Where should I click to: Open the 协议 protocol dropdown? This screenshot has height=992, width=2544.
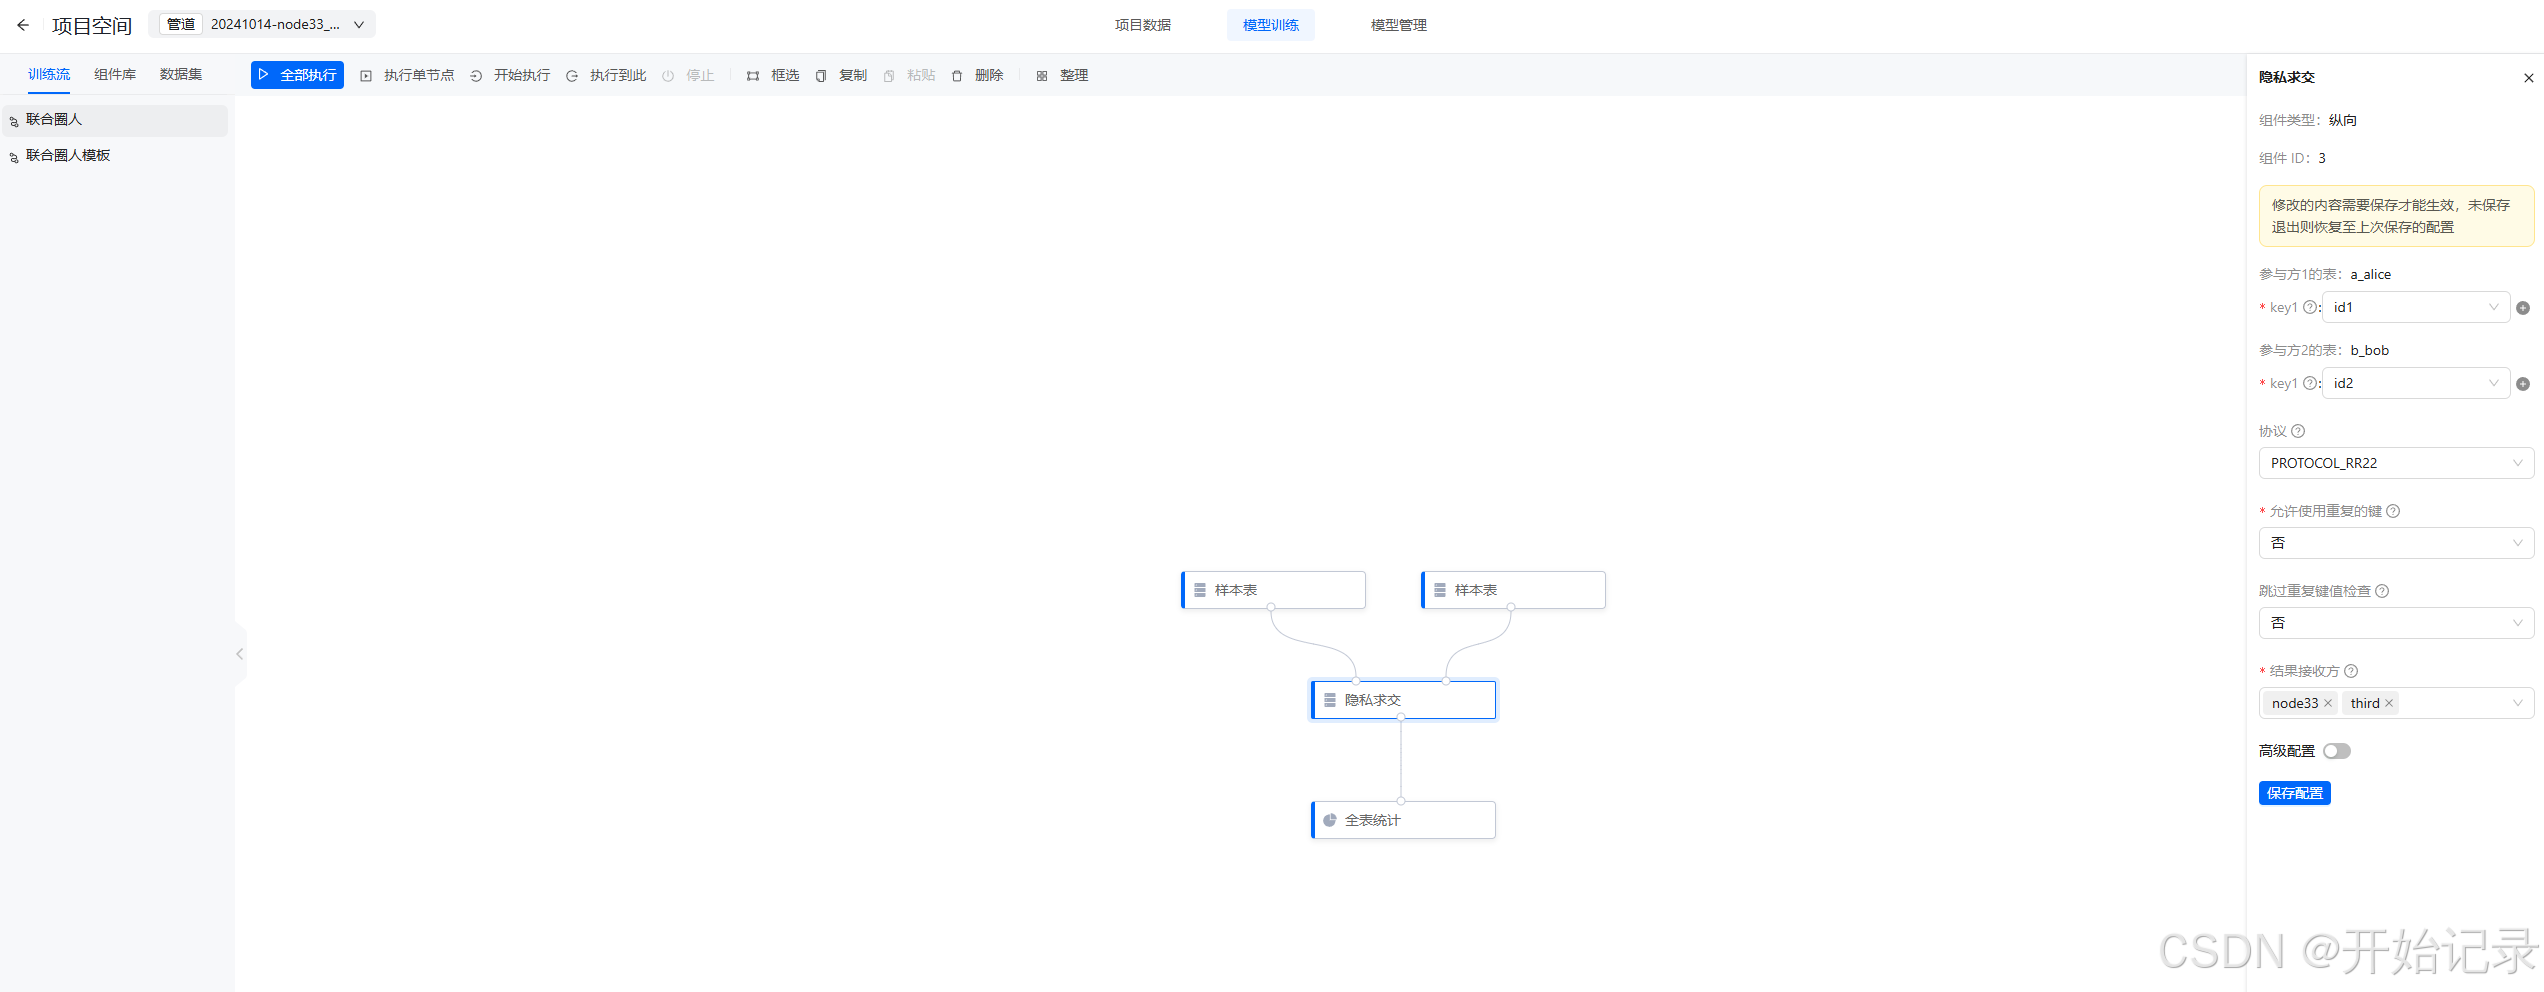coord(2395,462)
